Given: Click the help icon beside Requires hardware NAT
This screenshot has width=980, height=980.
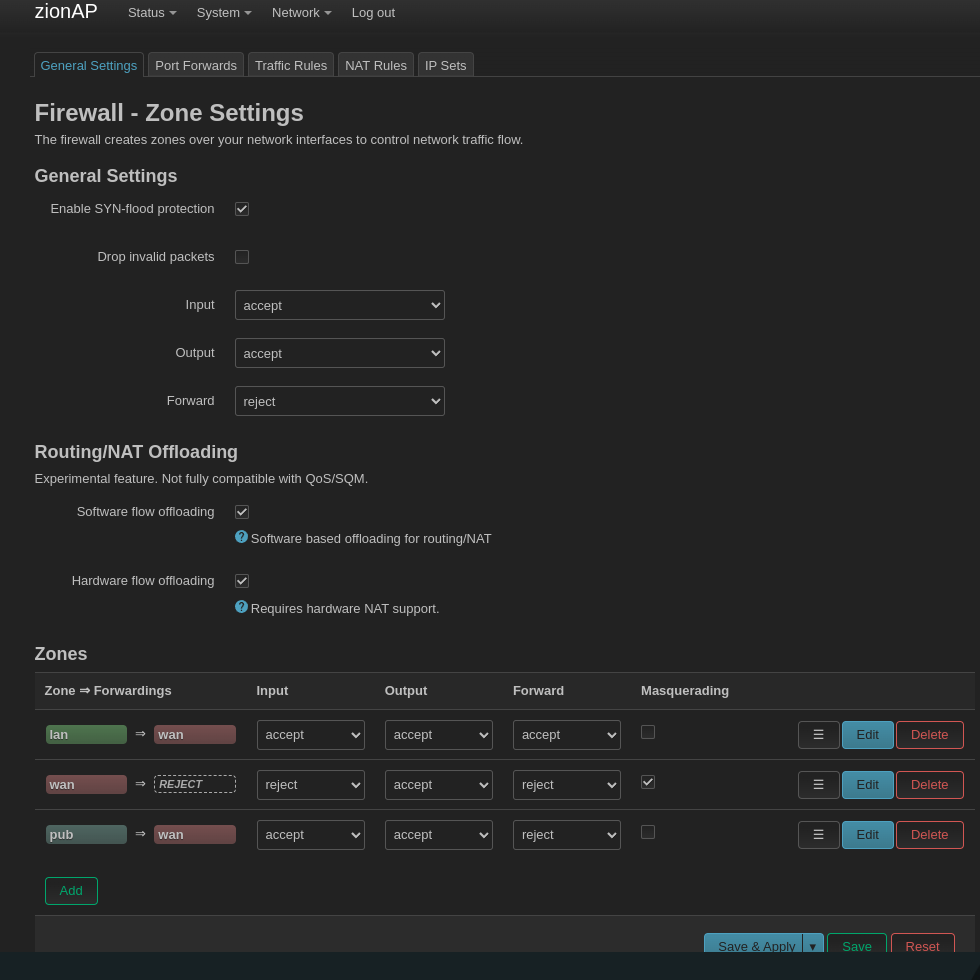Looking at the screenshot, I should coord(241,607).
